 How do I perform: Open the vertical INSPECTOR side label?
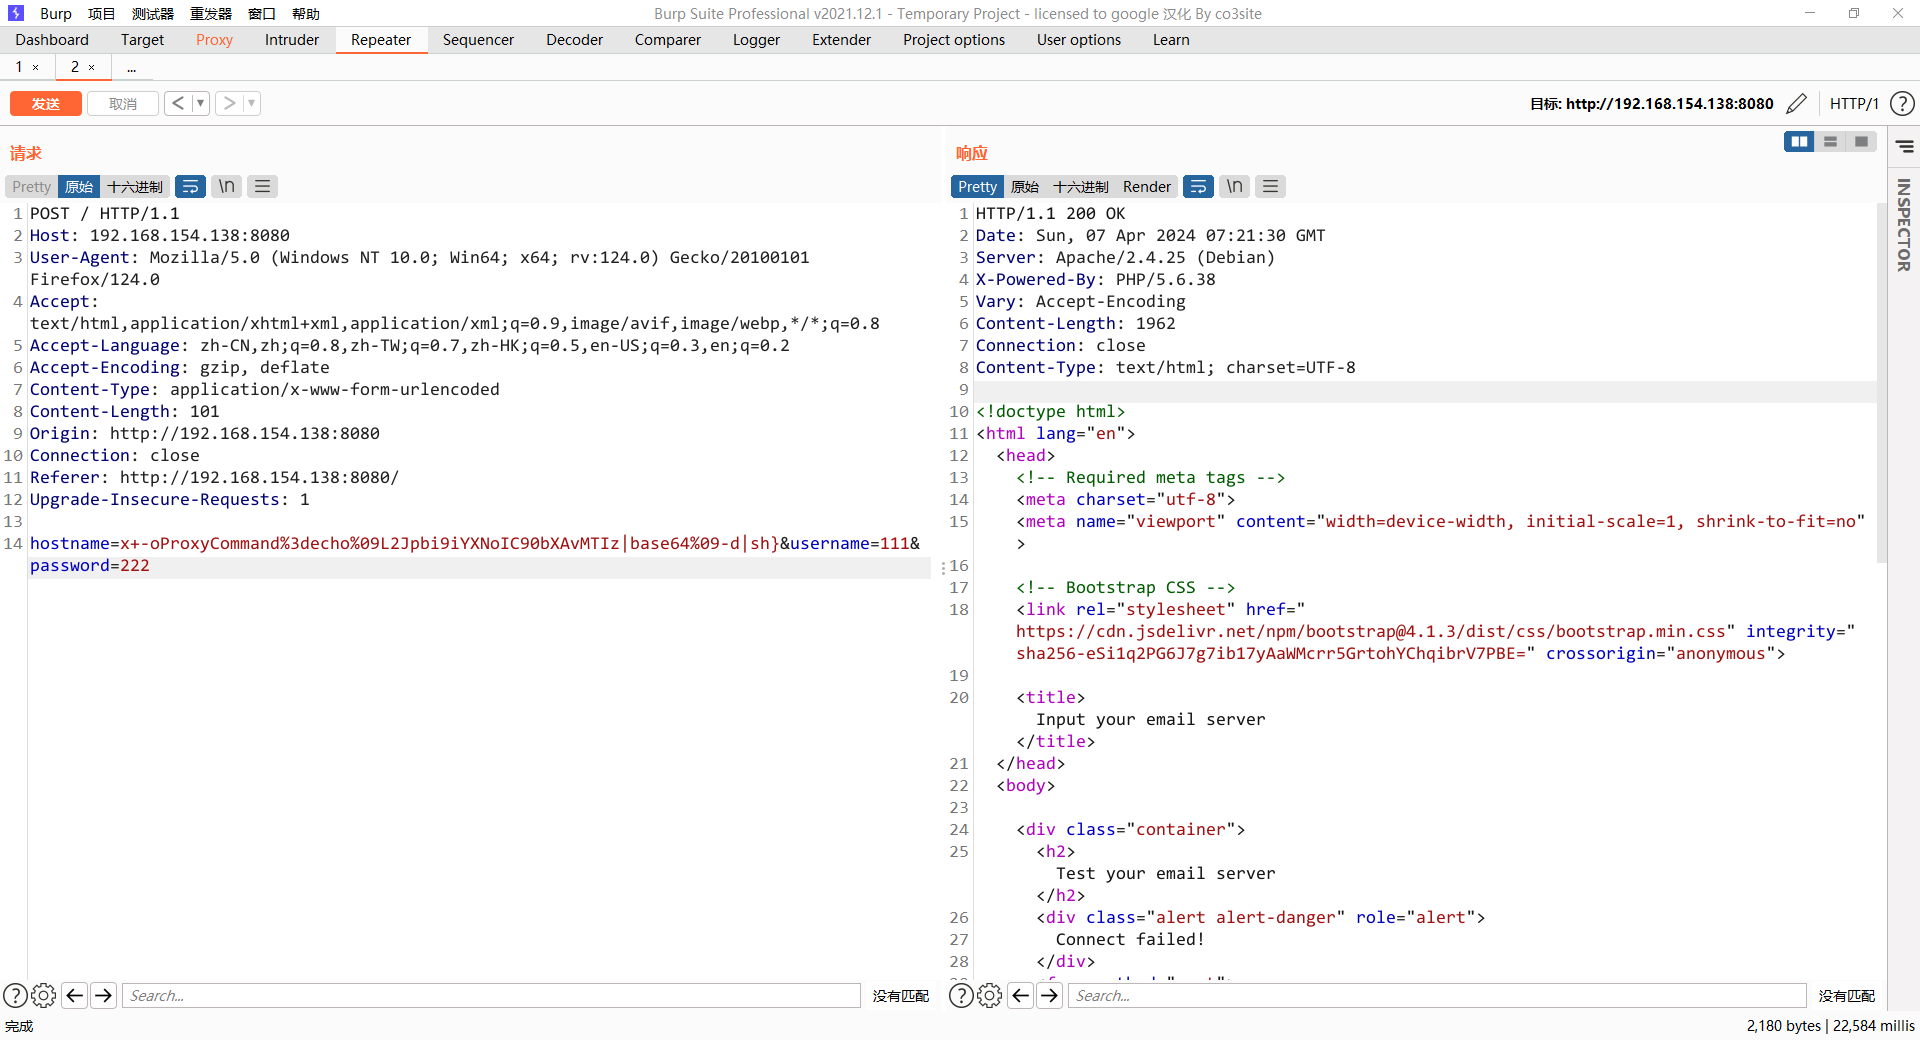click(x=1904, y=225)
